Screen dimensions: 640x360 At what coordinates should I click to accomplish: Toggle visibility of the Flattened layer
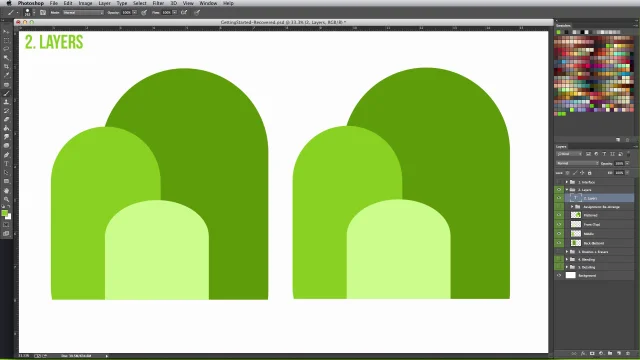click(x=559, y=215)
